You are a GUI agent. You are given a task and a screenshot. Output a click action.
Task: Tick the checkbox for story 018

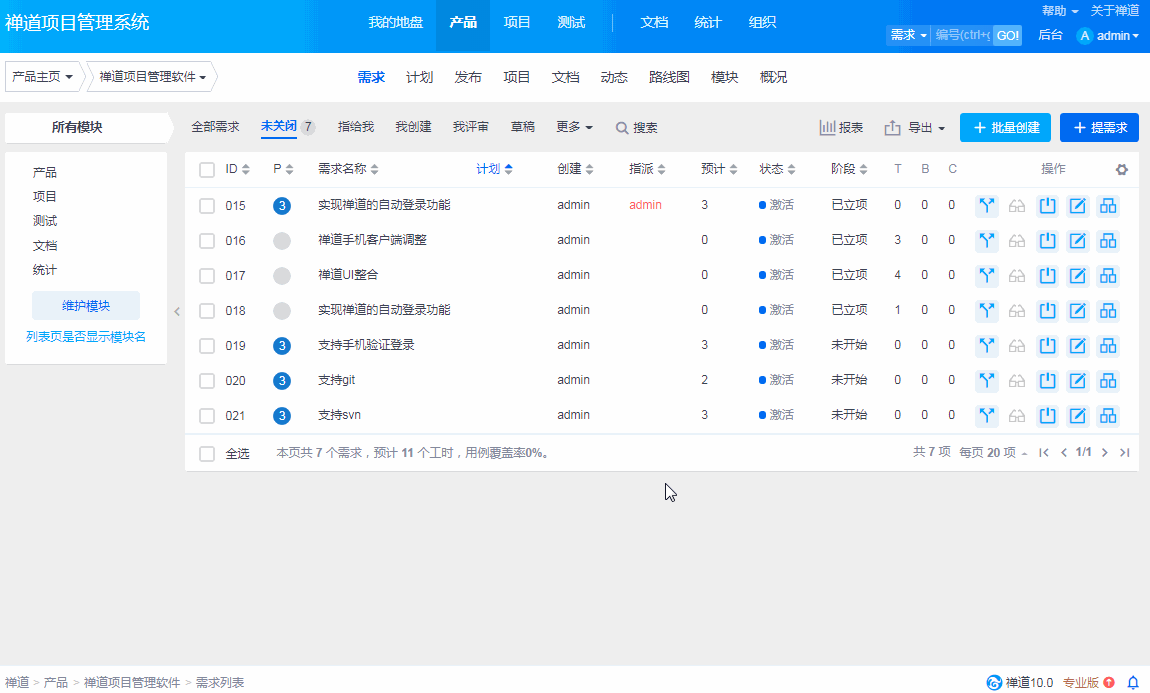click(207, 311)
